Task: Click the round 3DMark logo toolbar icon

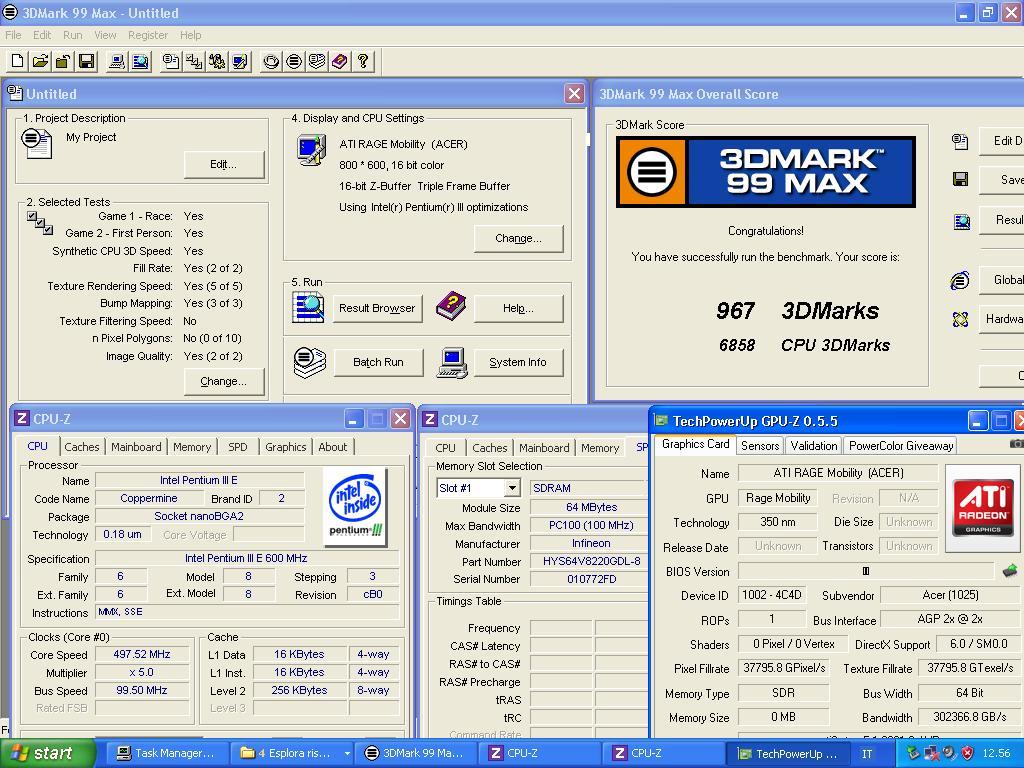Action: pyautogui.click(x=294, y=61)
